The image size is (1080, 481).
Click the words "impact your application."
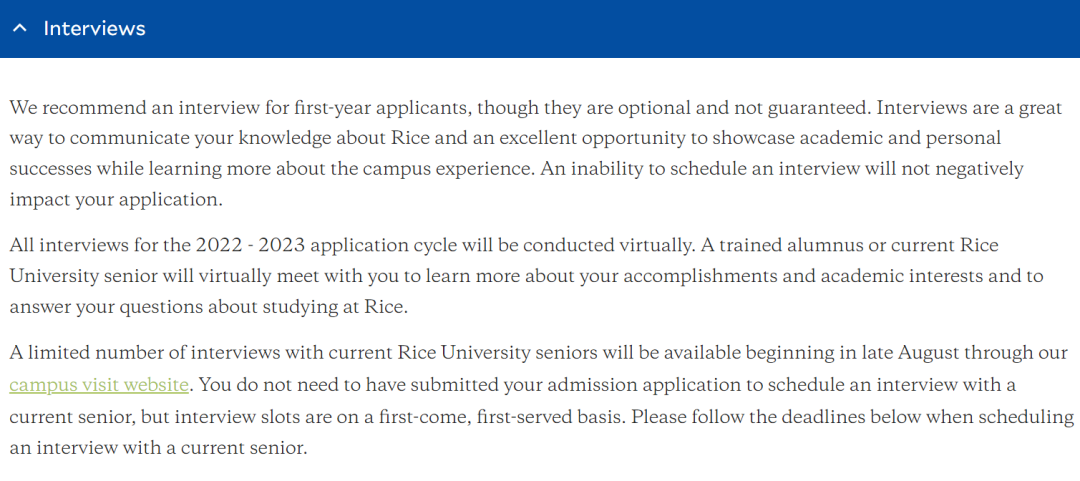pyautogui.click(x=116, y=201)
